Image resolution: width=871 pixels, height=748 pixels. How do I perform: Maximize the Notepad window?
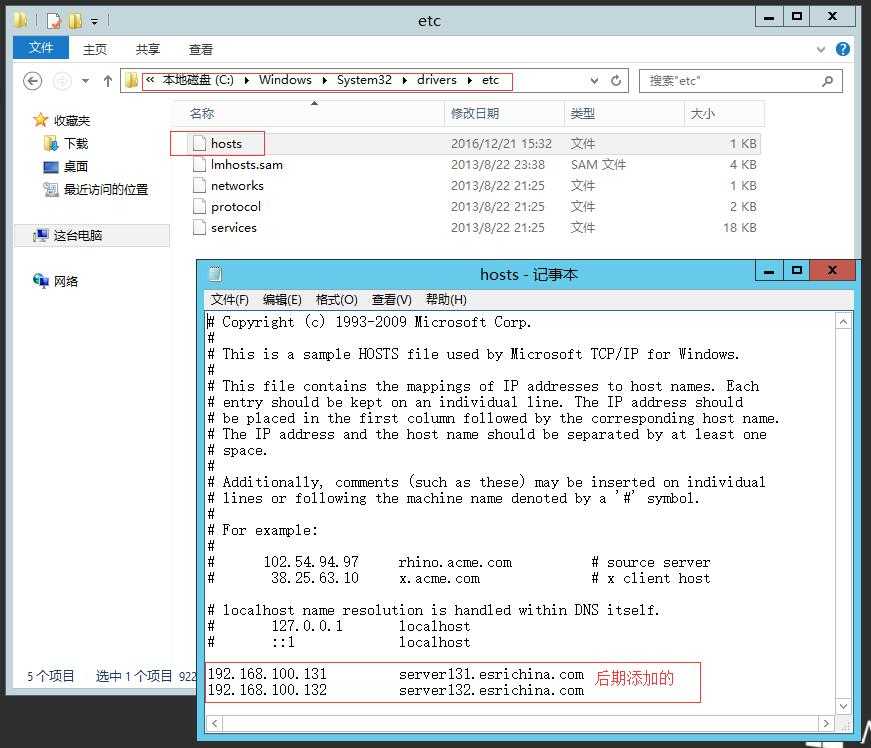[797, 271]
